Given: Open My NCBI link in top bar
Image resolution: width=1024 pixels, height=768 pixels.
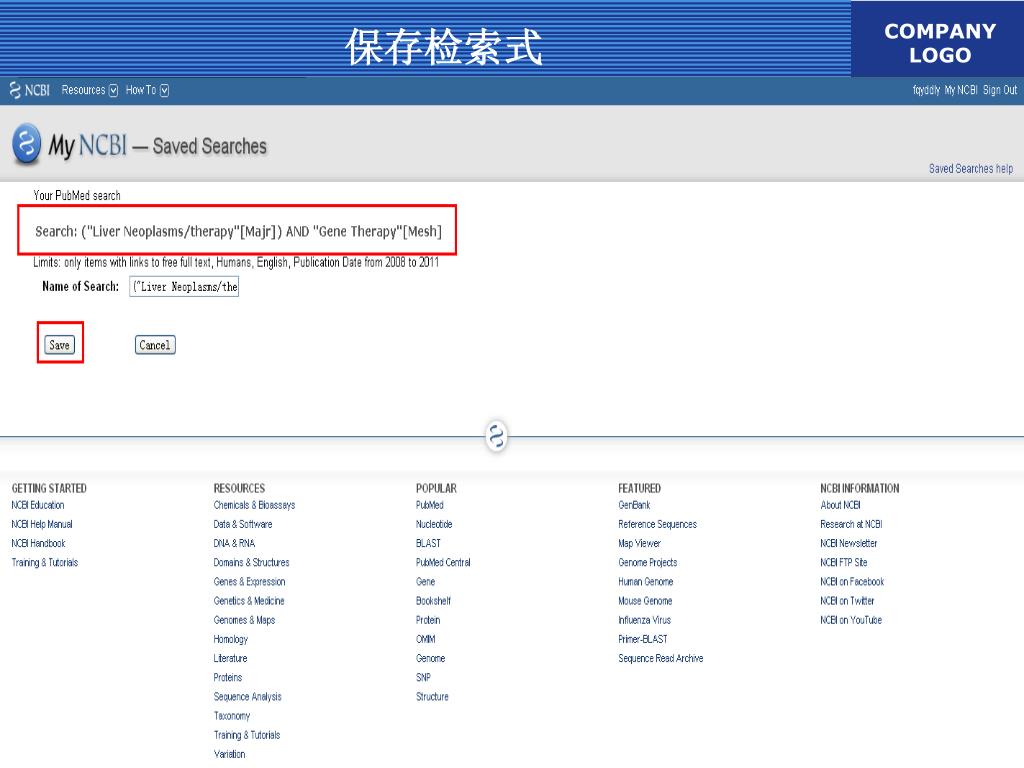Looking at the screenshot, I should click(x=961, y=90).
